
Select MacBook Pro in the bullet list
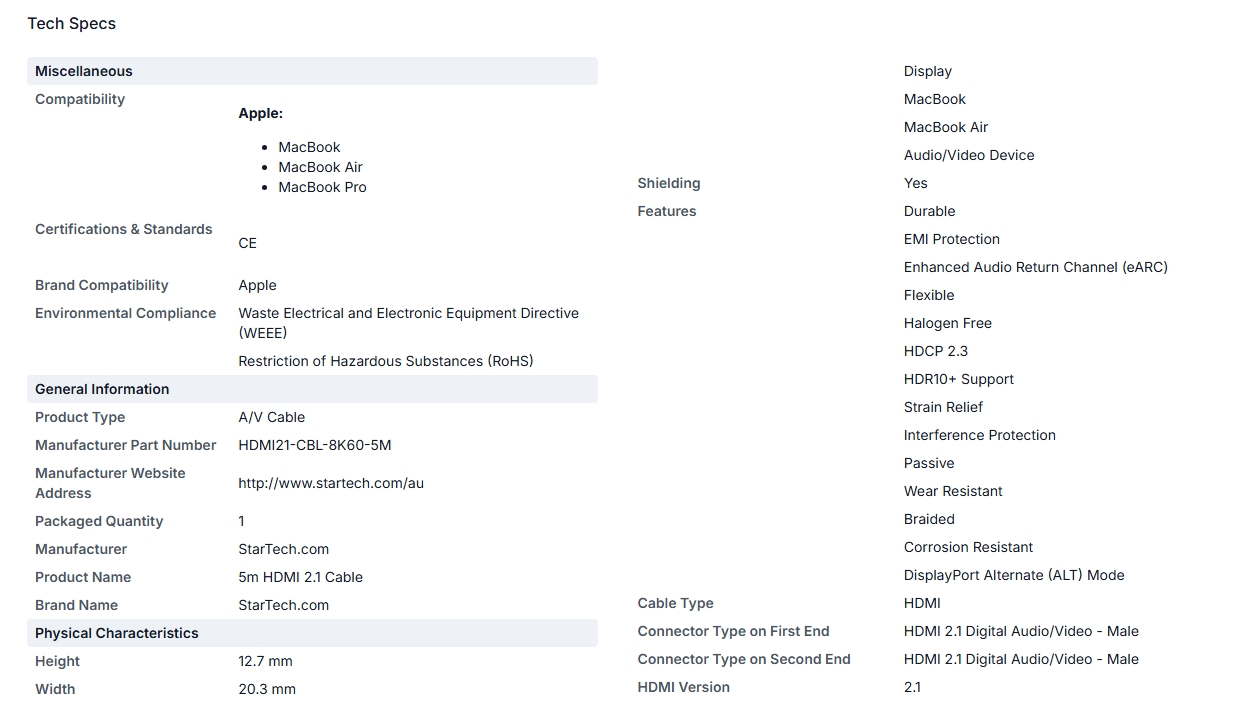click(x=322, y=187)
